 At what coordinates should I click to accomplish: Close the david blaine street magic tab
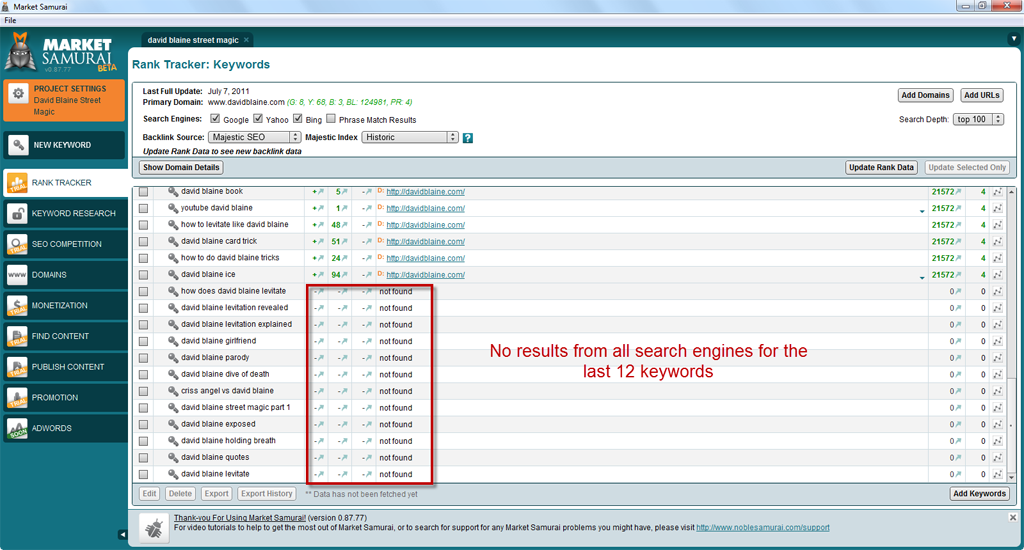[x=246, y=40]
